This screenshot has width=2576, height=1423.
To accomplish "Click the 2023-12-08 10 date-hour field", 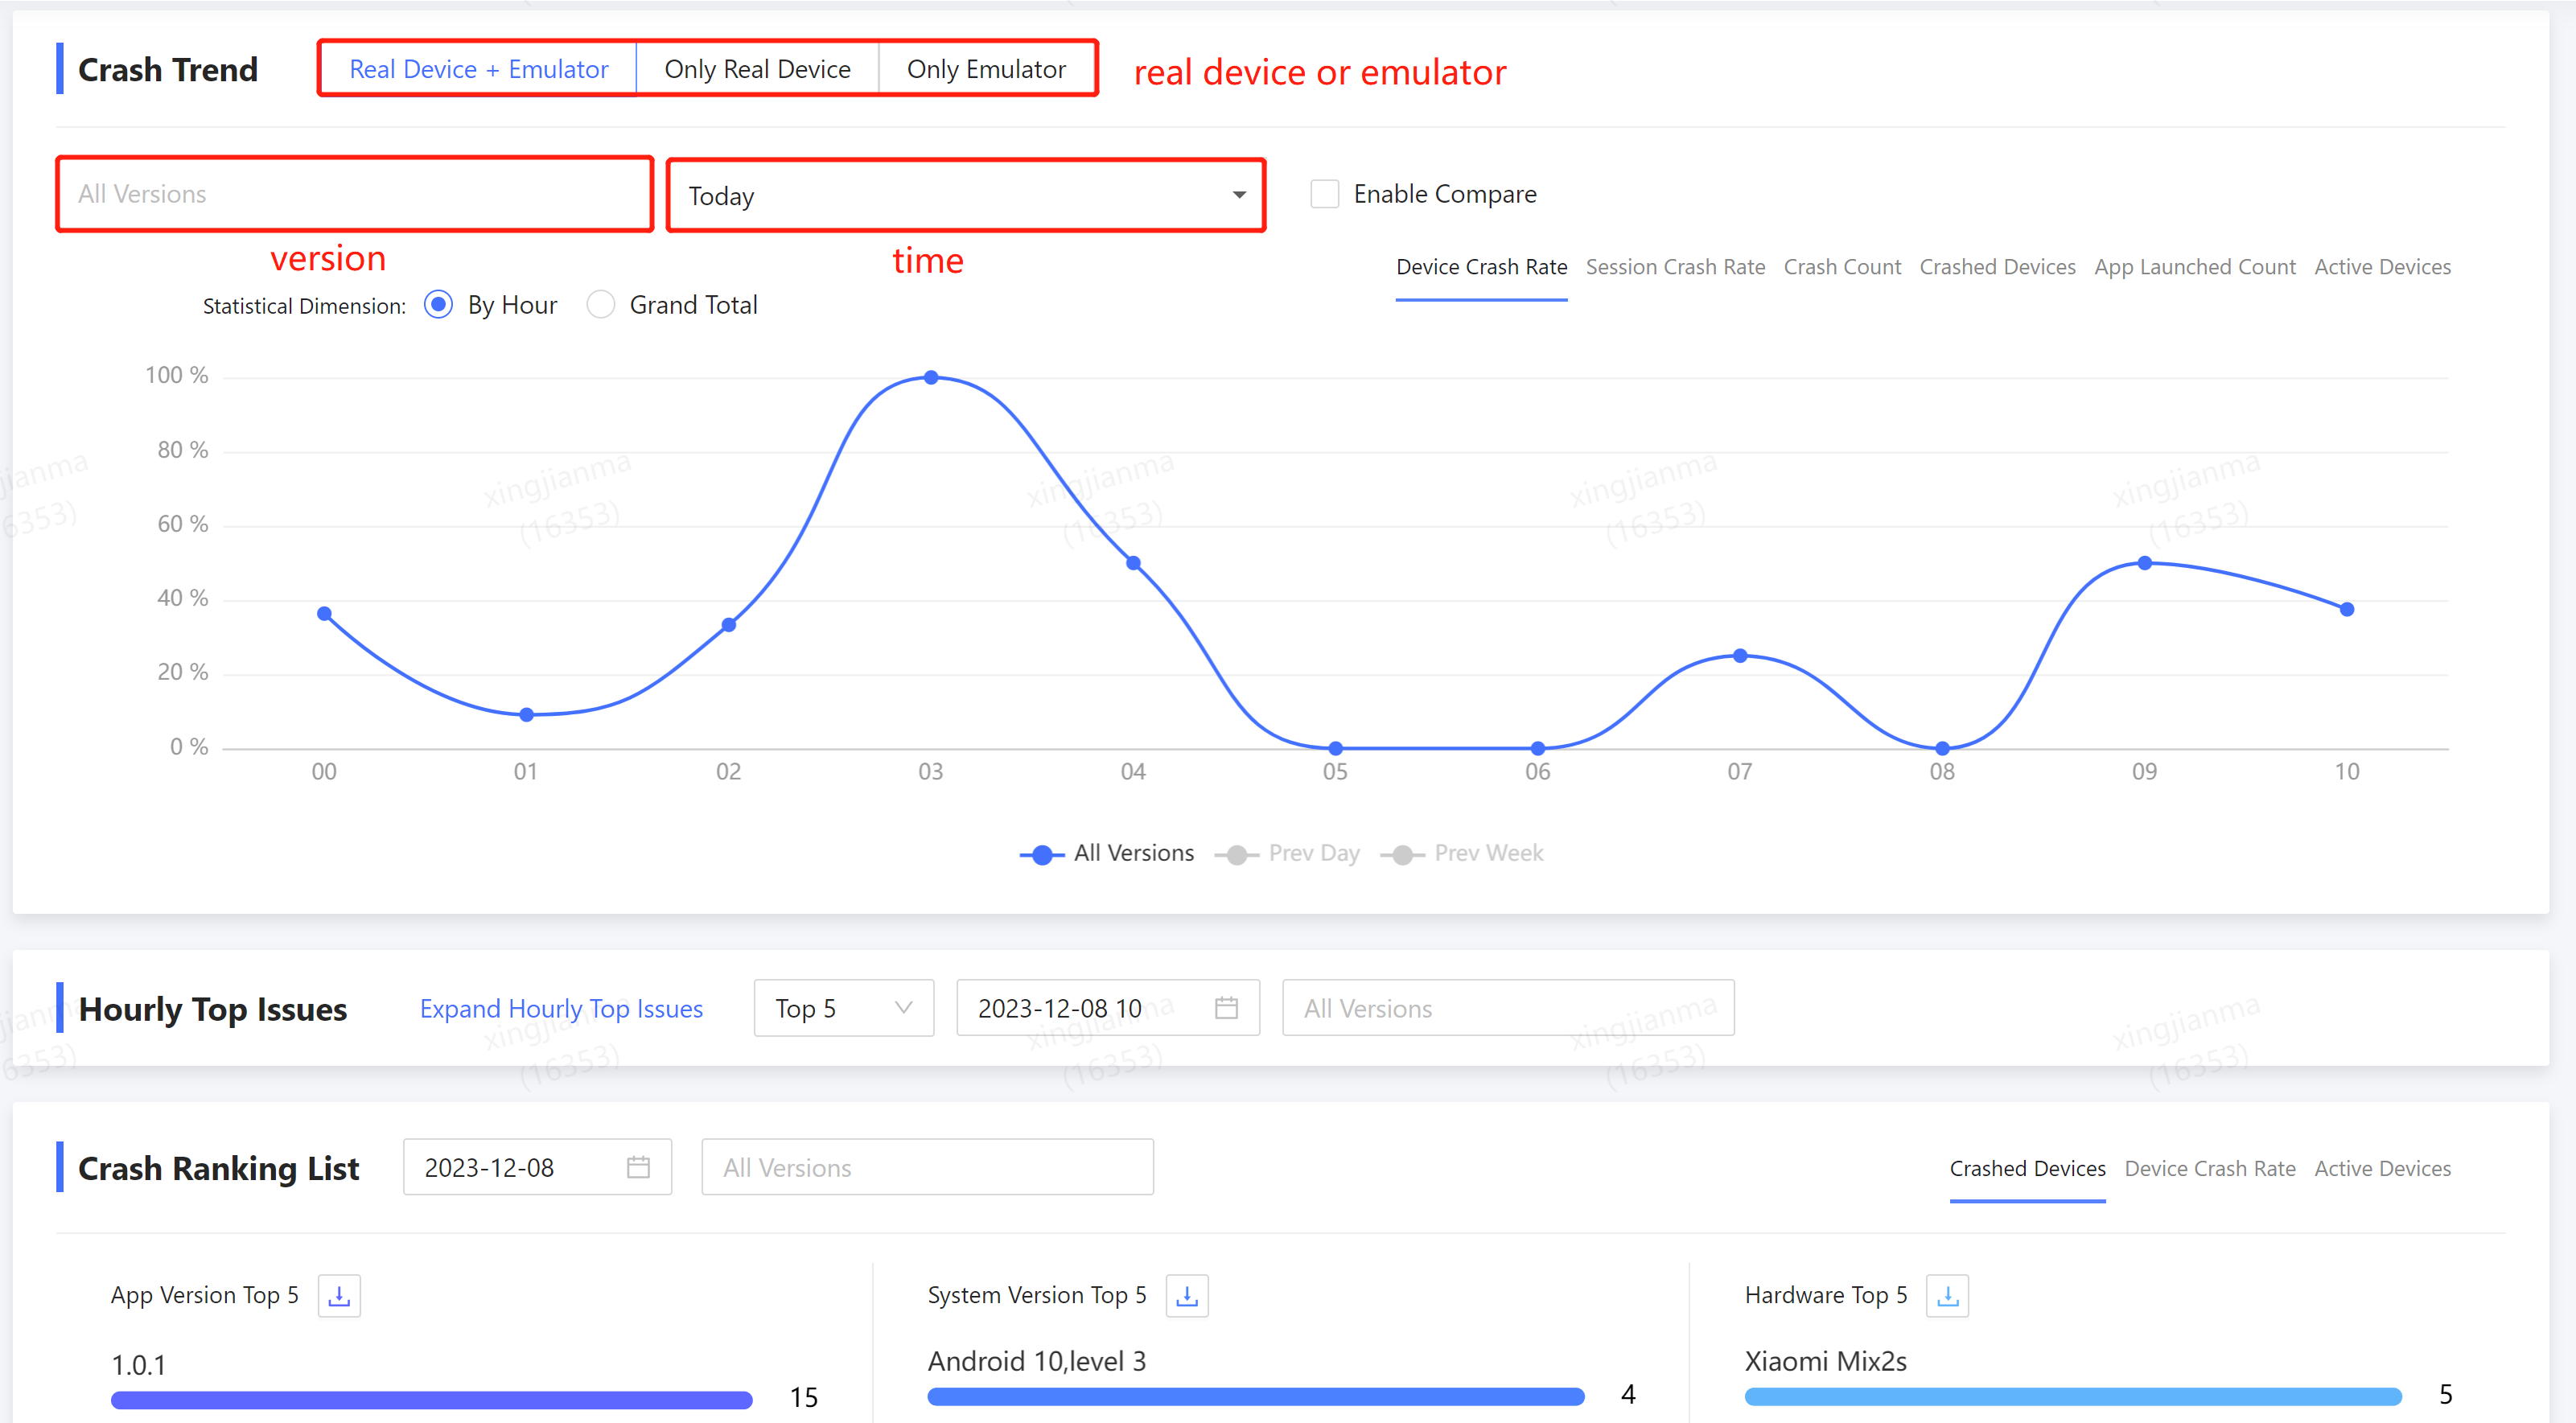I will (x=1107, y=1008).
